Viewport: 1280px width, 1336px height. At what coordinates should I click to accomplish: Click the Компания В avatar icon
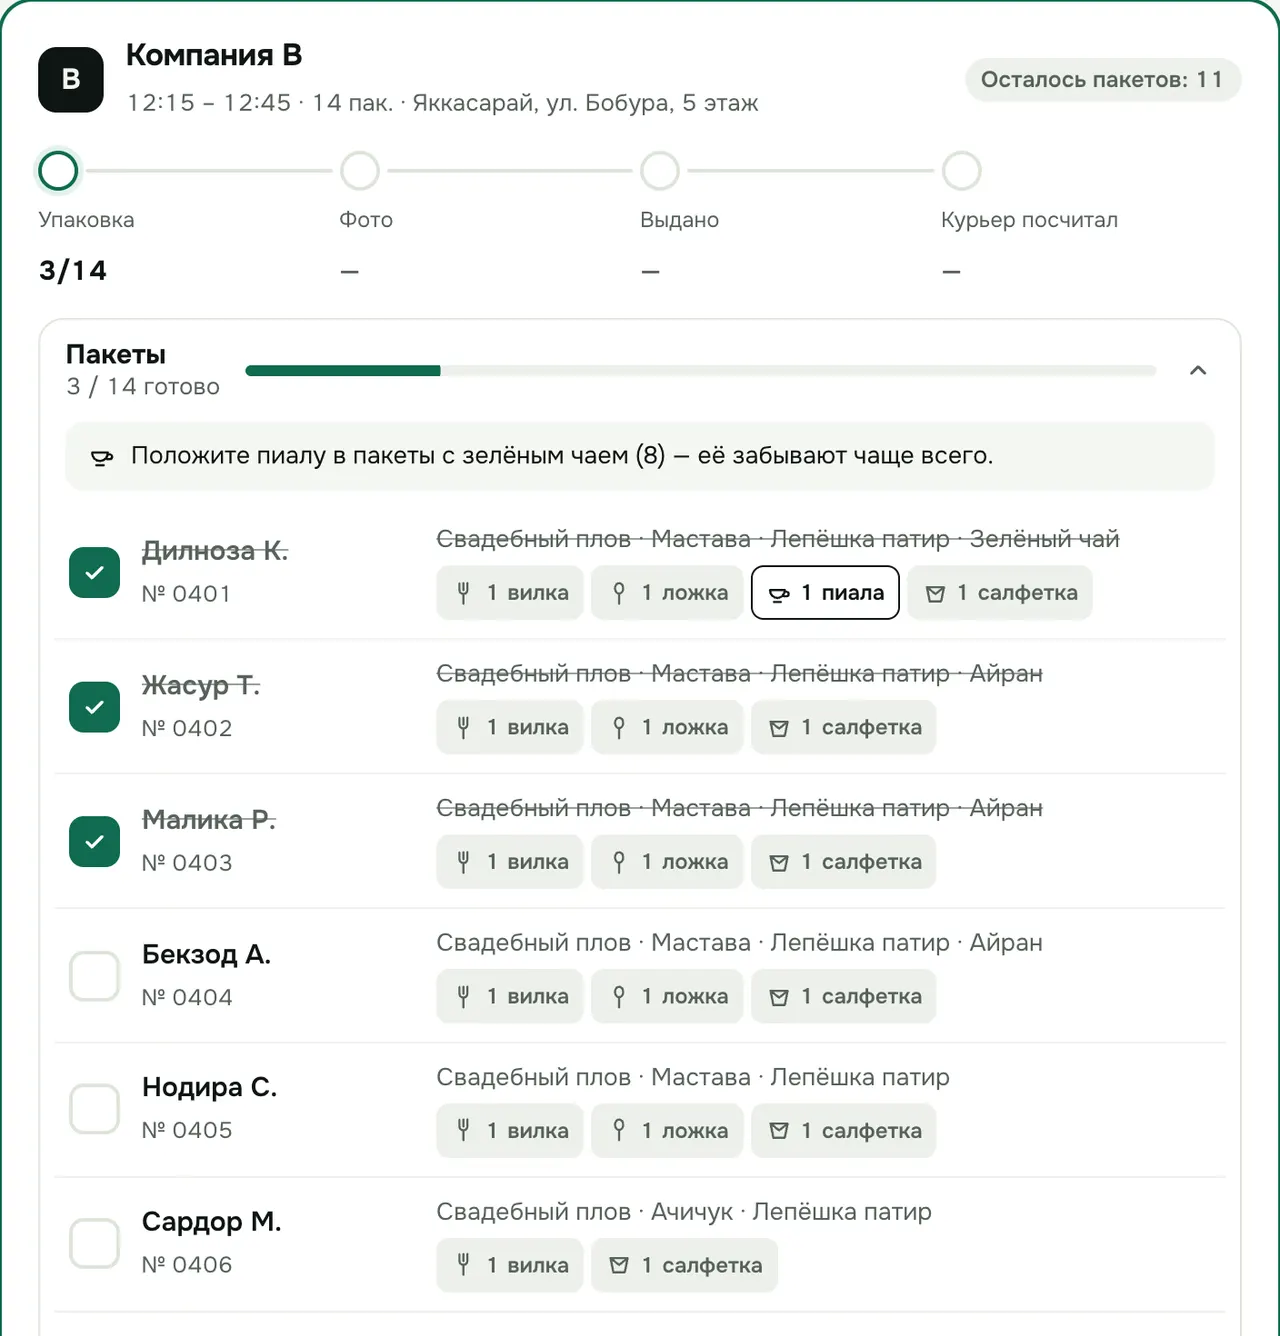[71, 80]
